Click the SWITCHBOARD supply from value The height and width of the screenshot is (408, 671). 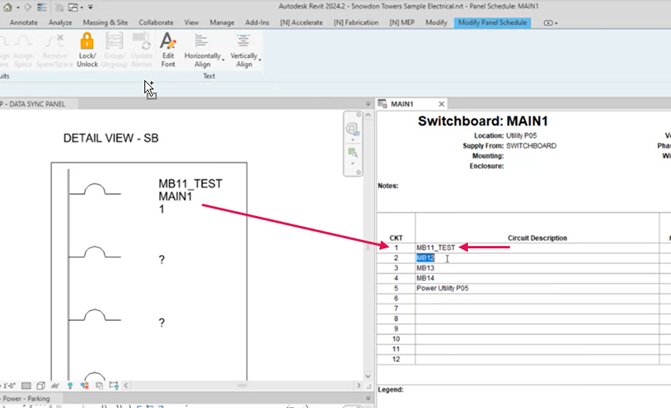[531, 146]
